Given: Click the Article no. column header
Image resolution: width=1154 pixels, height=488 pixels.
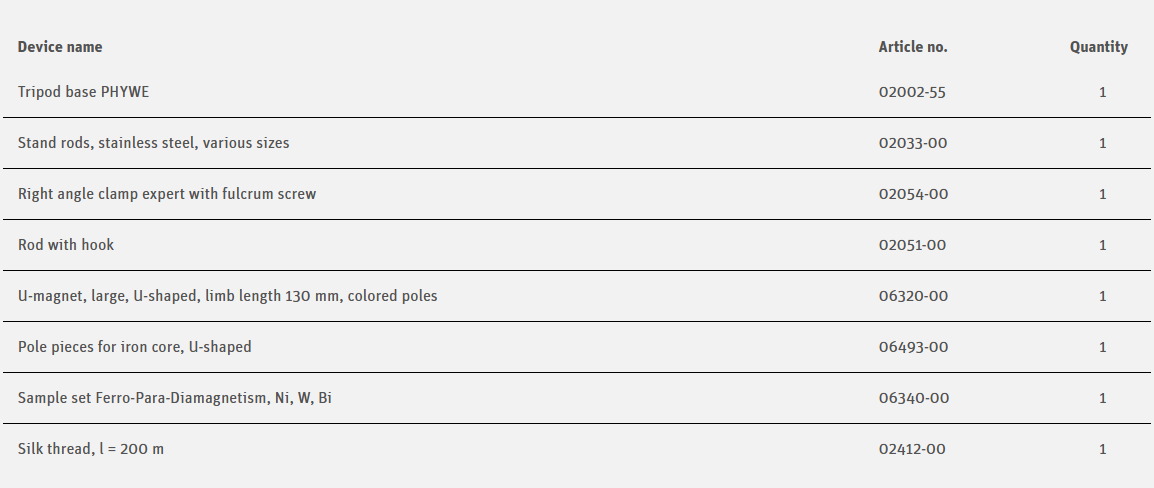Looking at the screenshot, I should point(913,47).
